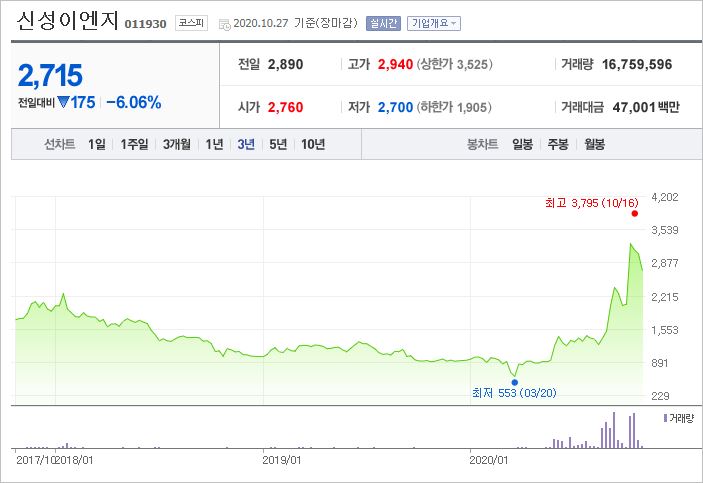Click the 2020.10.27 기준(장마감) date text
Image resolution: width=703 pixels, height=483 pixels.
pos(296,23)
